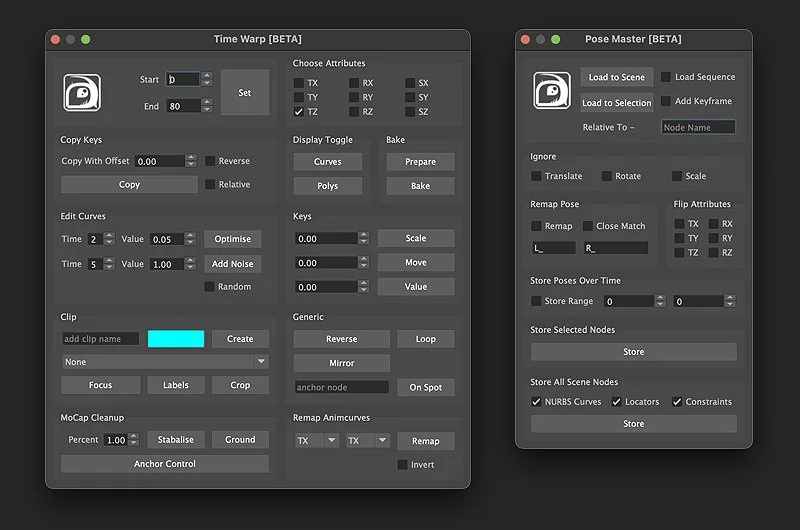Screen dimensions: 800x530
Task: Click the Add Noise button
Action: point(233,264)
